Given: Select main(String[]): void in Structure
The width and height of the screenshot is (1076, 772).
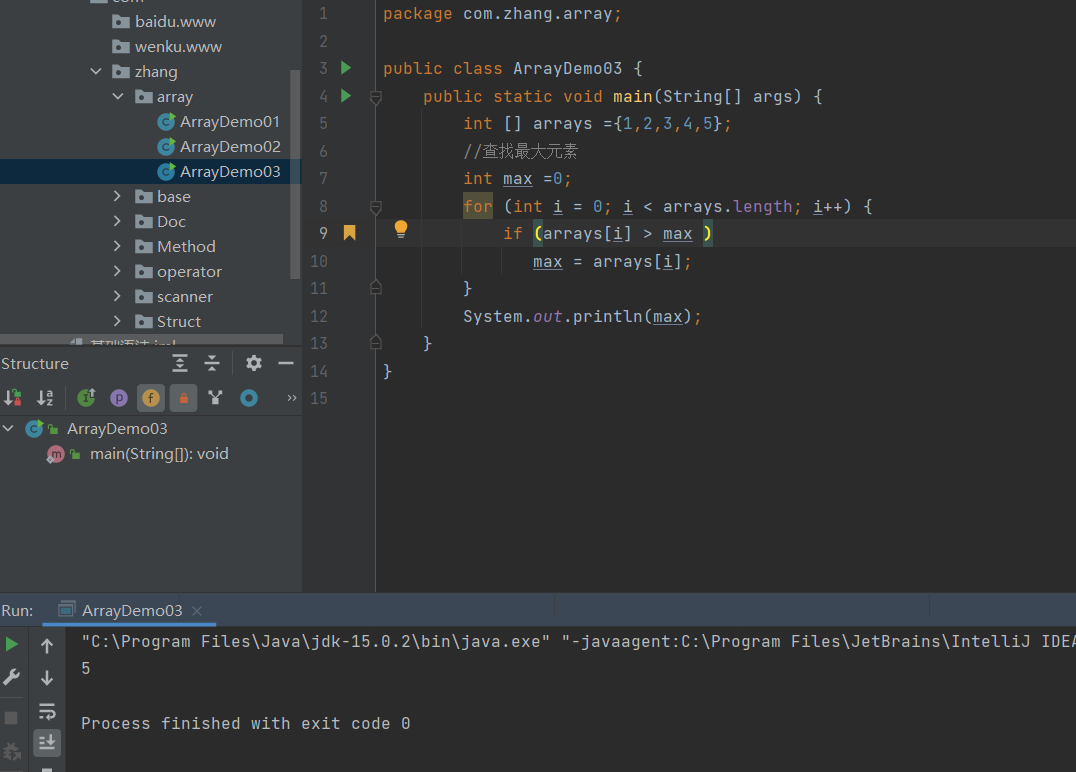Looking at the screenshot, I should pyautogui.click(x=159, y=454).
